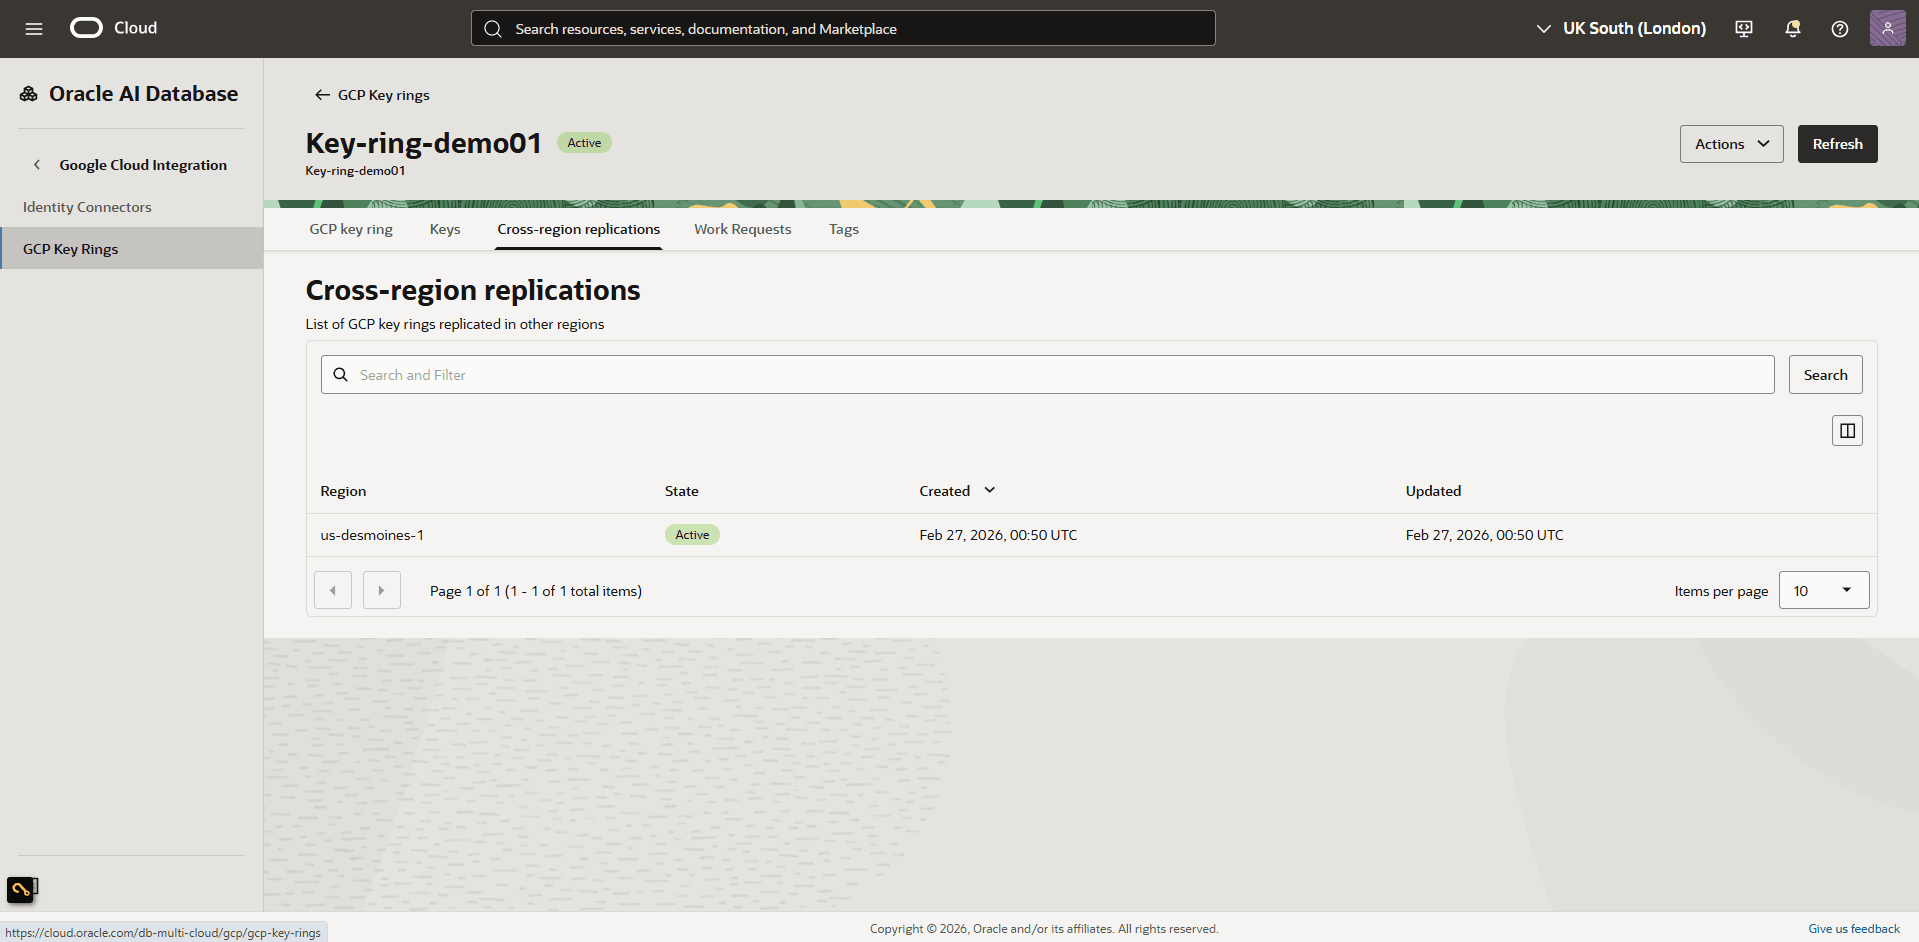1919x942 pixels.
Task: Switch to the Work Requests tab
Action: pyautogui.click(x=742, y=229)
